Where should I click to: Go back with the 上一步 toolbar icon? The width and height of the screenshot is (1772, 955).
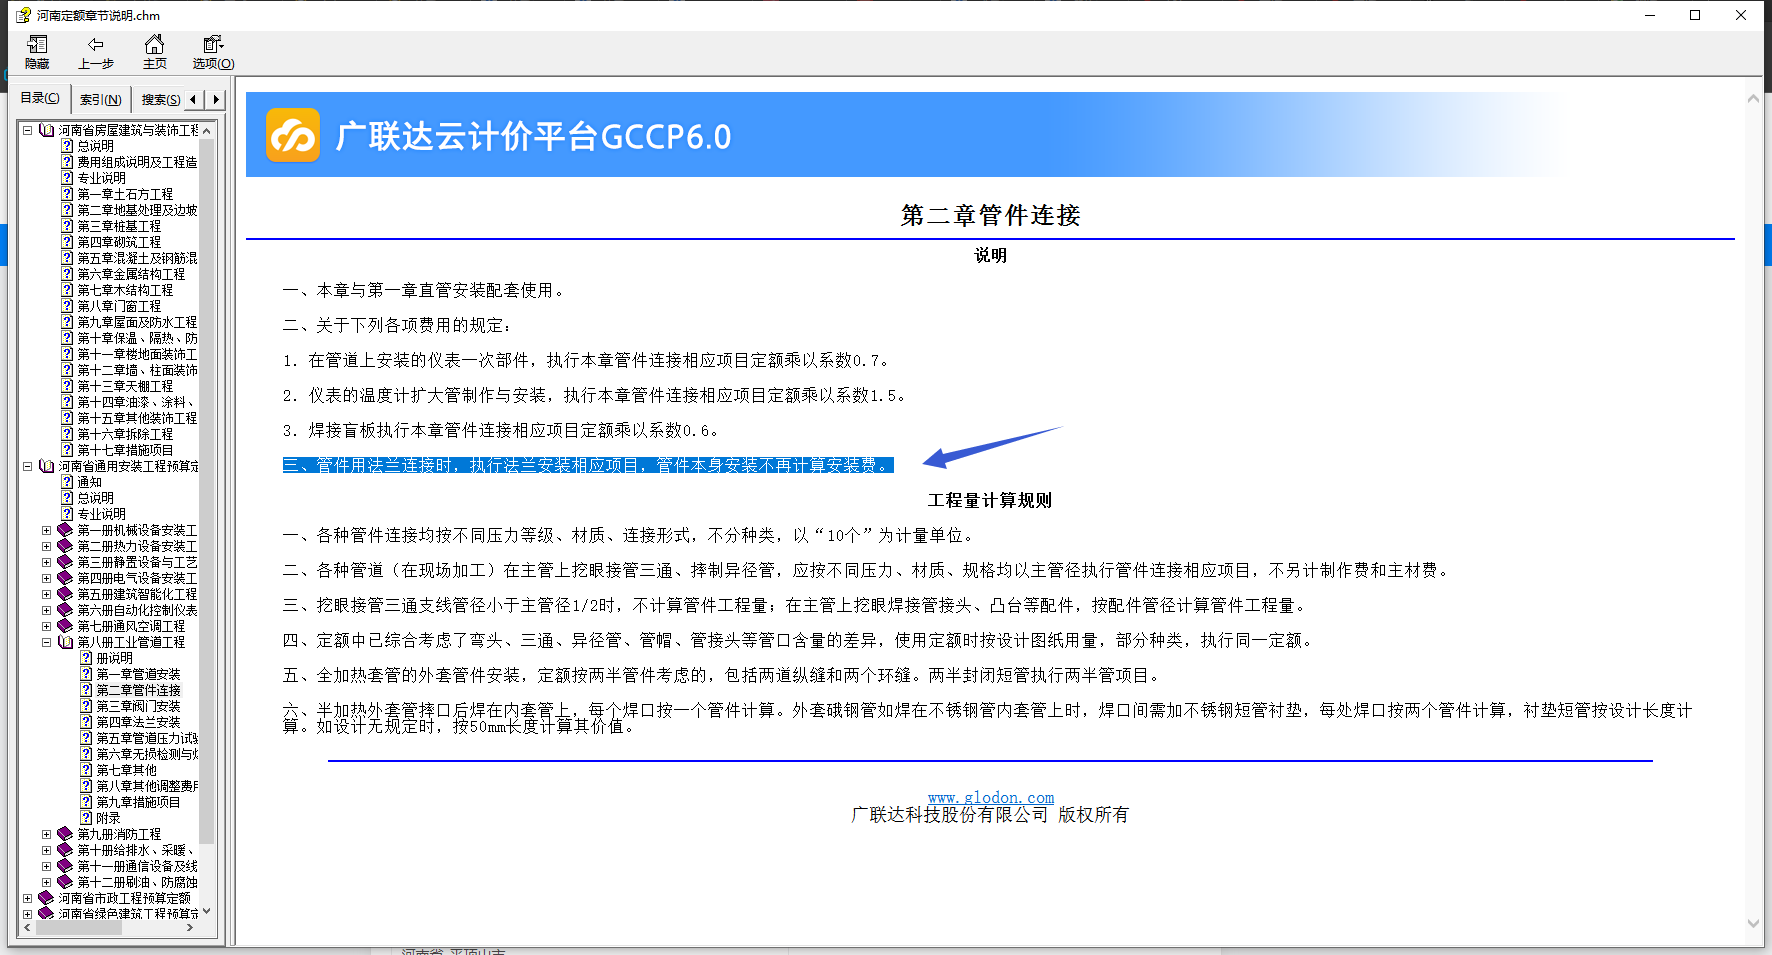96,44
